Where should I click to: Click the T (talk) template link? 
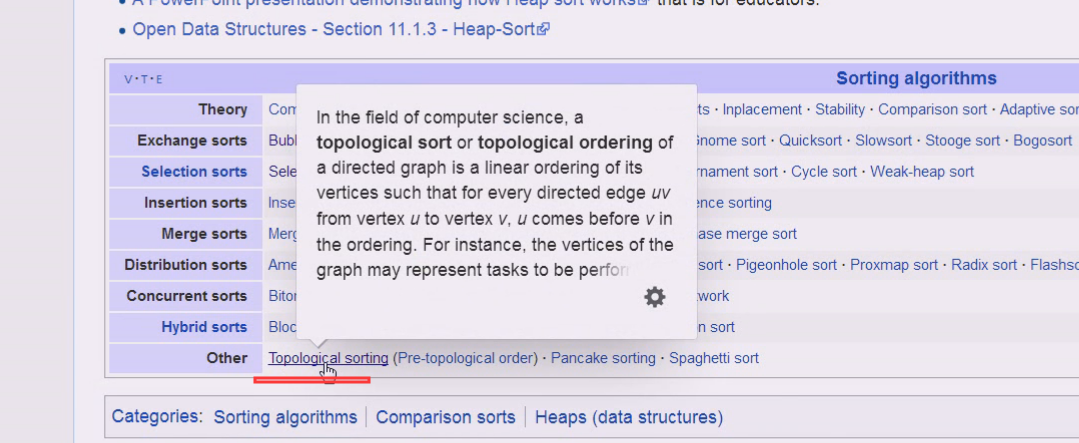tap(143, 80)
